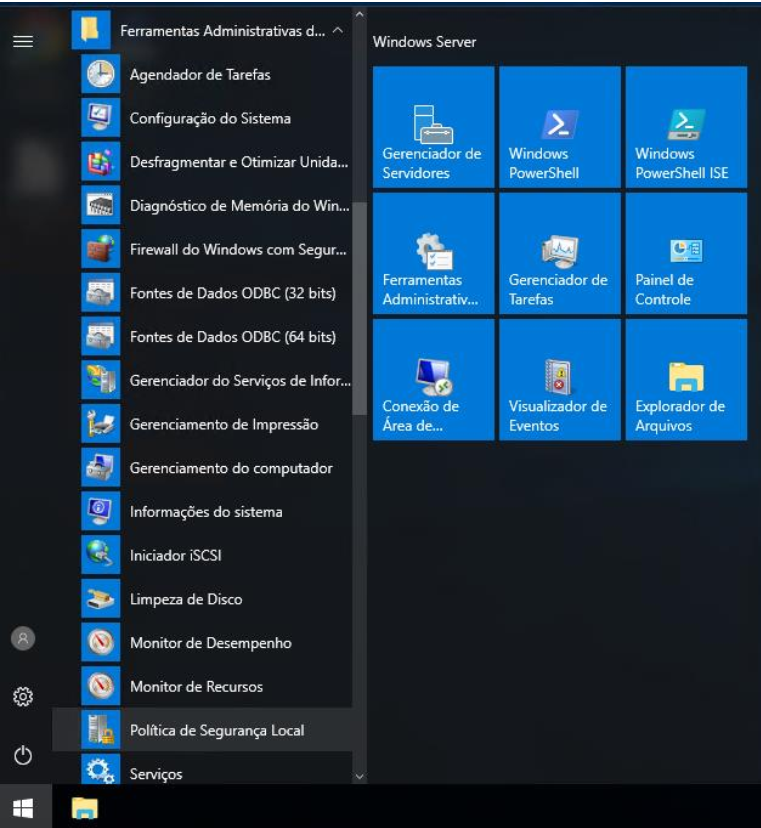This screenshot has height=828, width=761.
Task: Open Política de Segurança Local icon
Action: [100, 730]
